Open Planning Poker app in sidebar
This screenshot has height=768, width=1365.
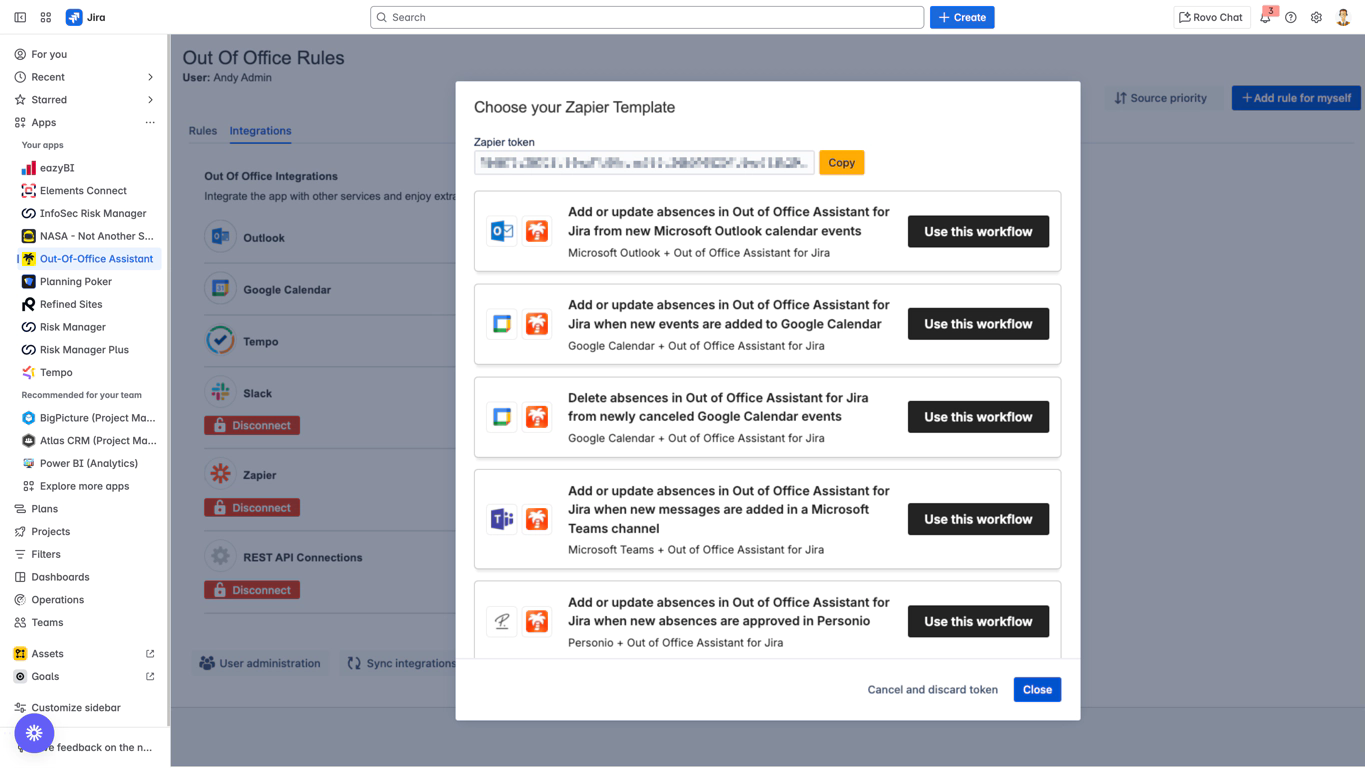(75, 281)
